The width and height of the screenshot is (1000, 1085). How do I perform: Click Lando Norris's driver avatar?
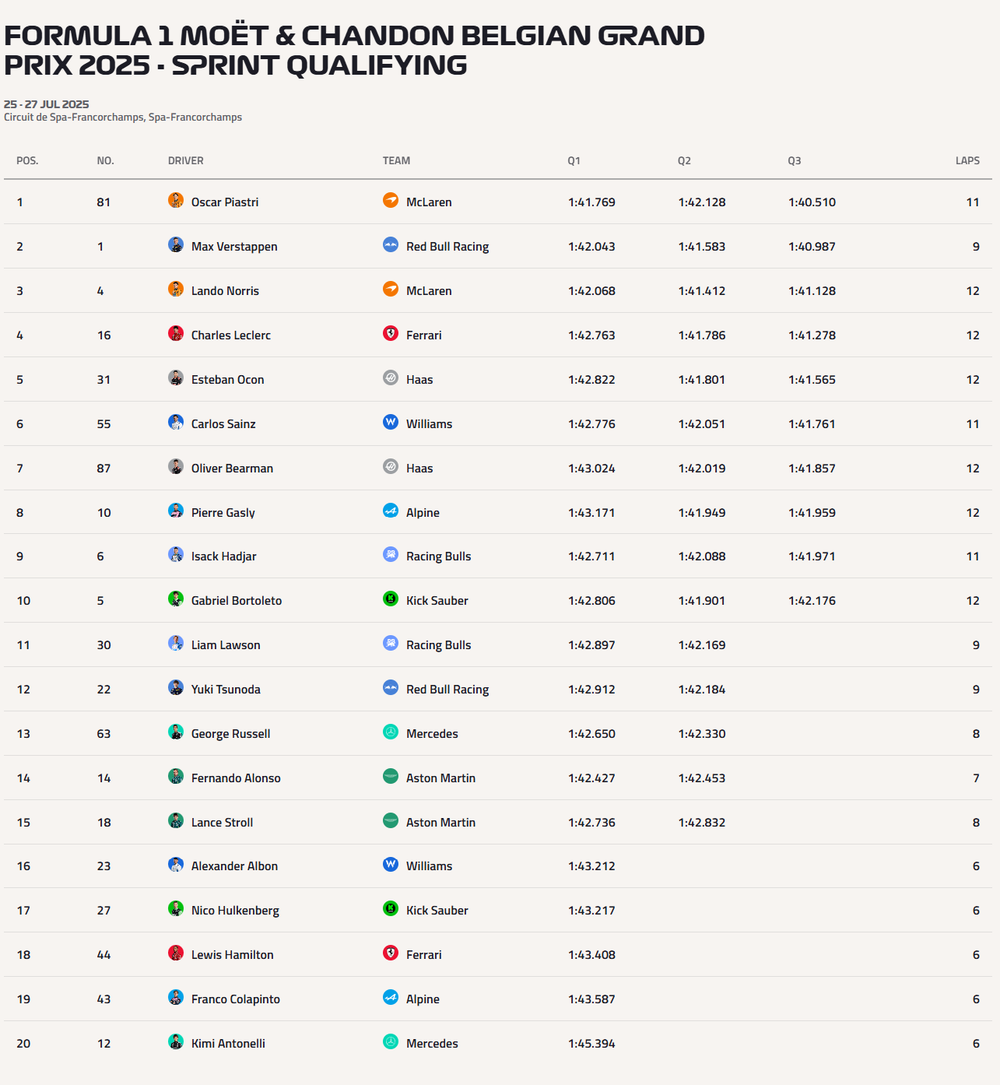[x=176, y=290]
